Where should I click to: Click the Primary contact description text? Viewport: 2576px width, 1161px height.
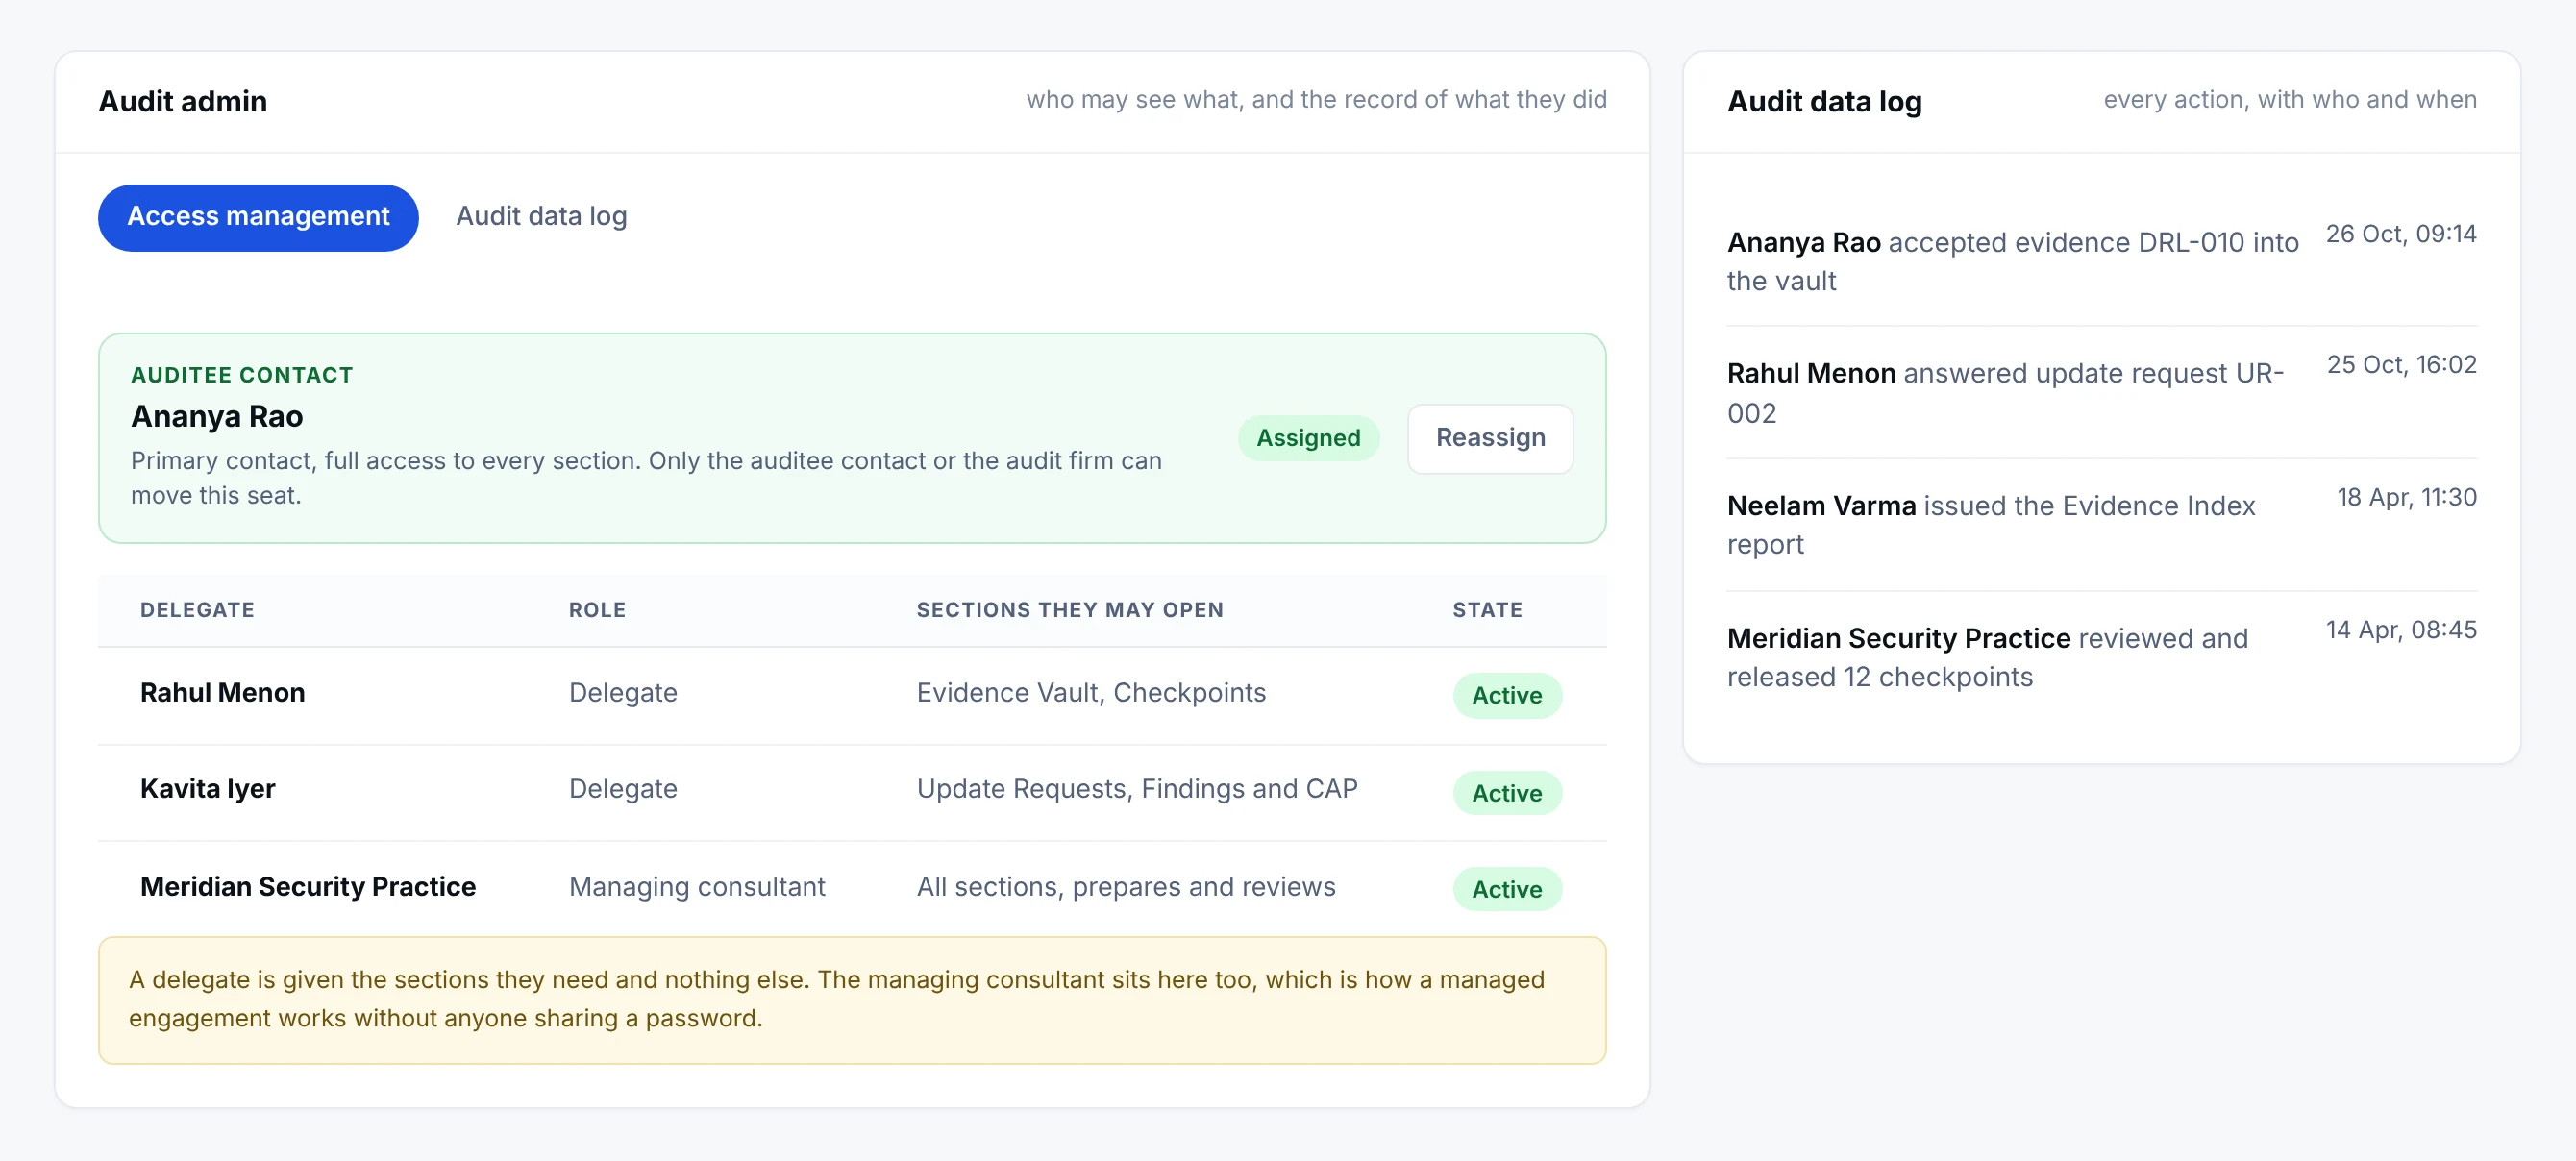click(646, 478)
